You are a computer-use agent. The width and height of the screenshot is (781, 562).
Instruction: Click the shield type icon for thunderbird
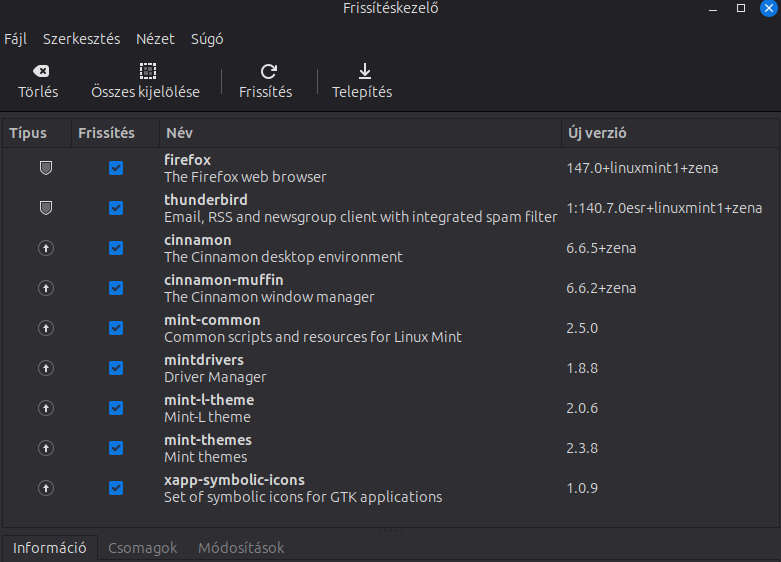point(45,208)
